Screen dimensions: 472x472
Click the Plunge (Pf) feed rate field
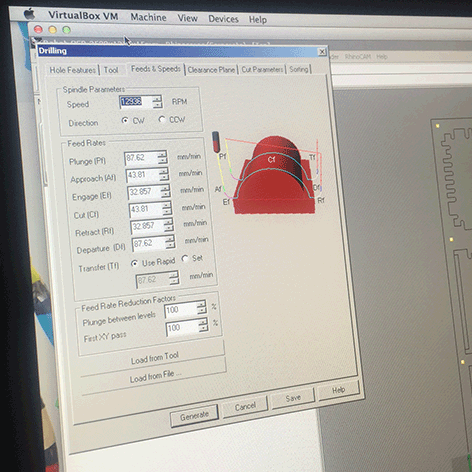point(141,158)
